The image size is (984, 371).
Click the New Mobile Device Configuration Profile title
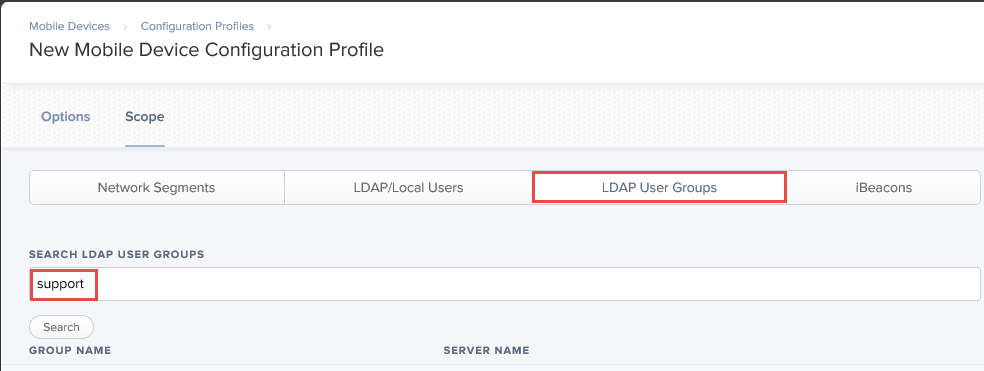[x=206, y=50]
